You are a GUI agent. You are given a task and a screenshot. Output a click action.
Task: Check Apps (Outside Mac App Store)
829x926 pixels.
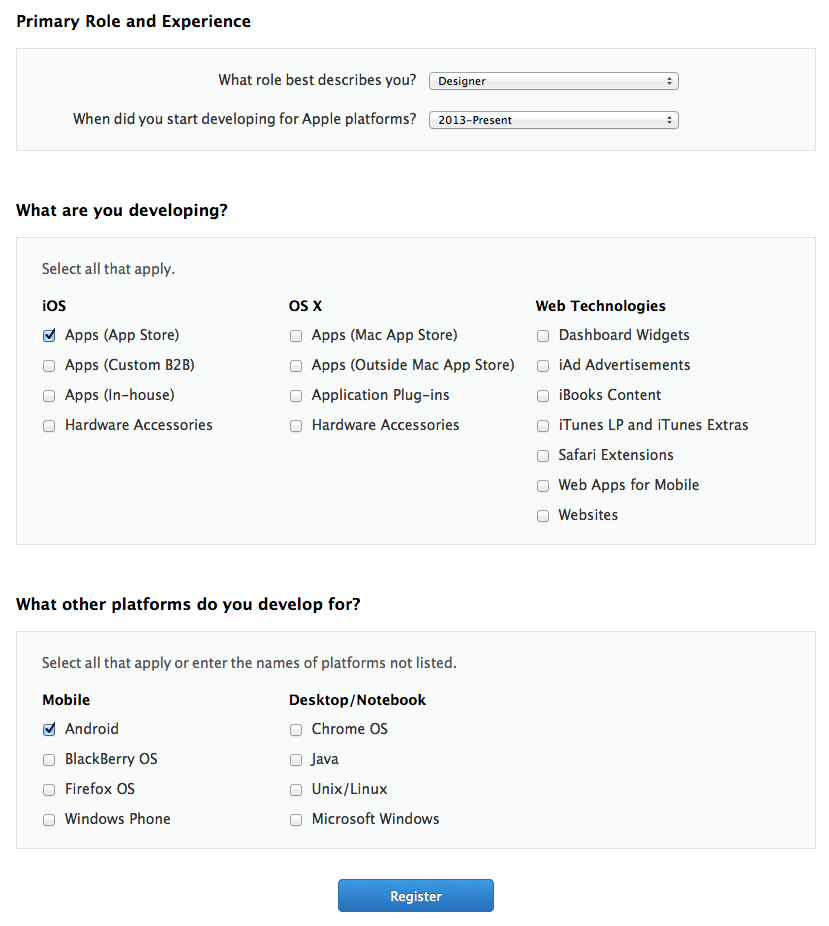coord(296,366)
